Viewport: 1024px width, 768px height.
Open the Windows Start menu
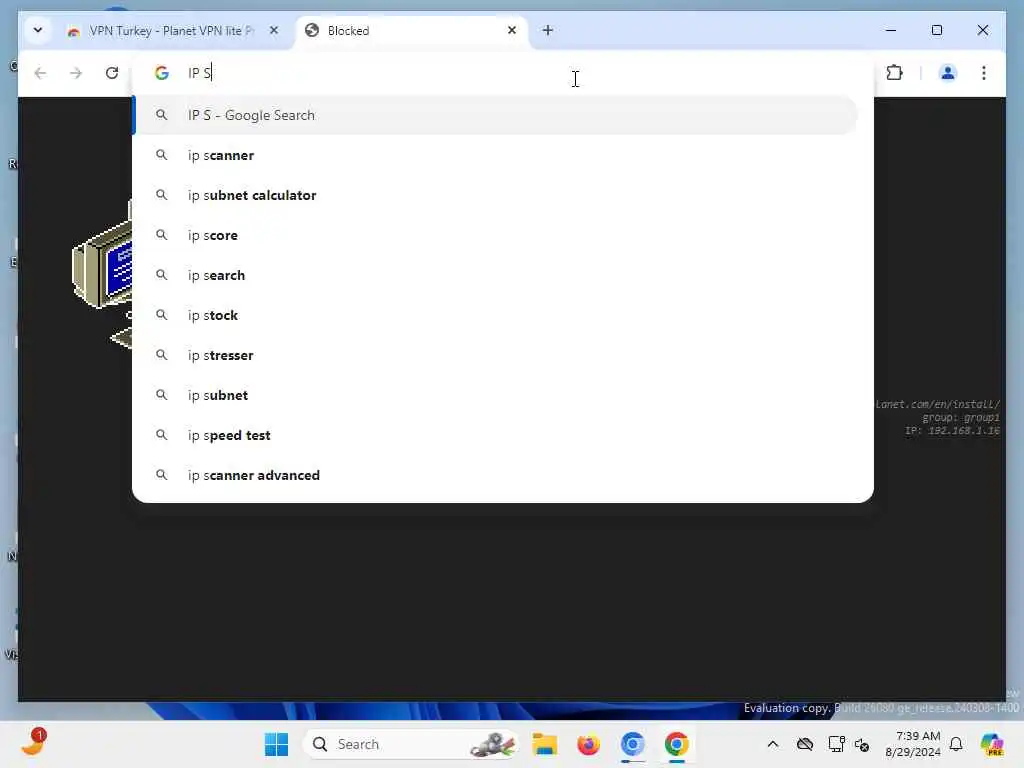click(x=276, y=744)
